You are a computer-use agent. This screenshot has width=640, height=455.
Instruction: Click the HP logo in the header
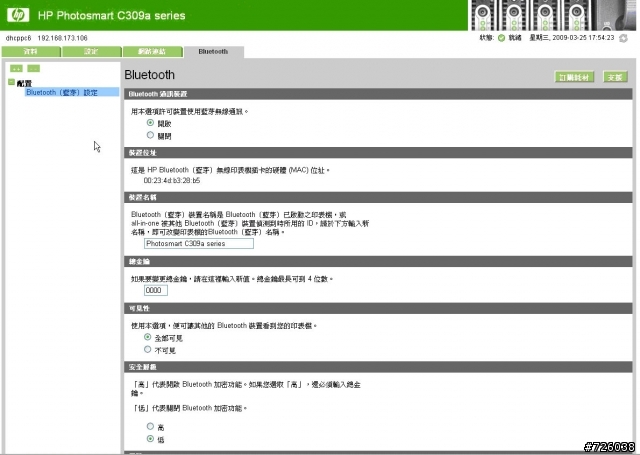18,15
